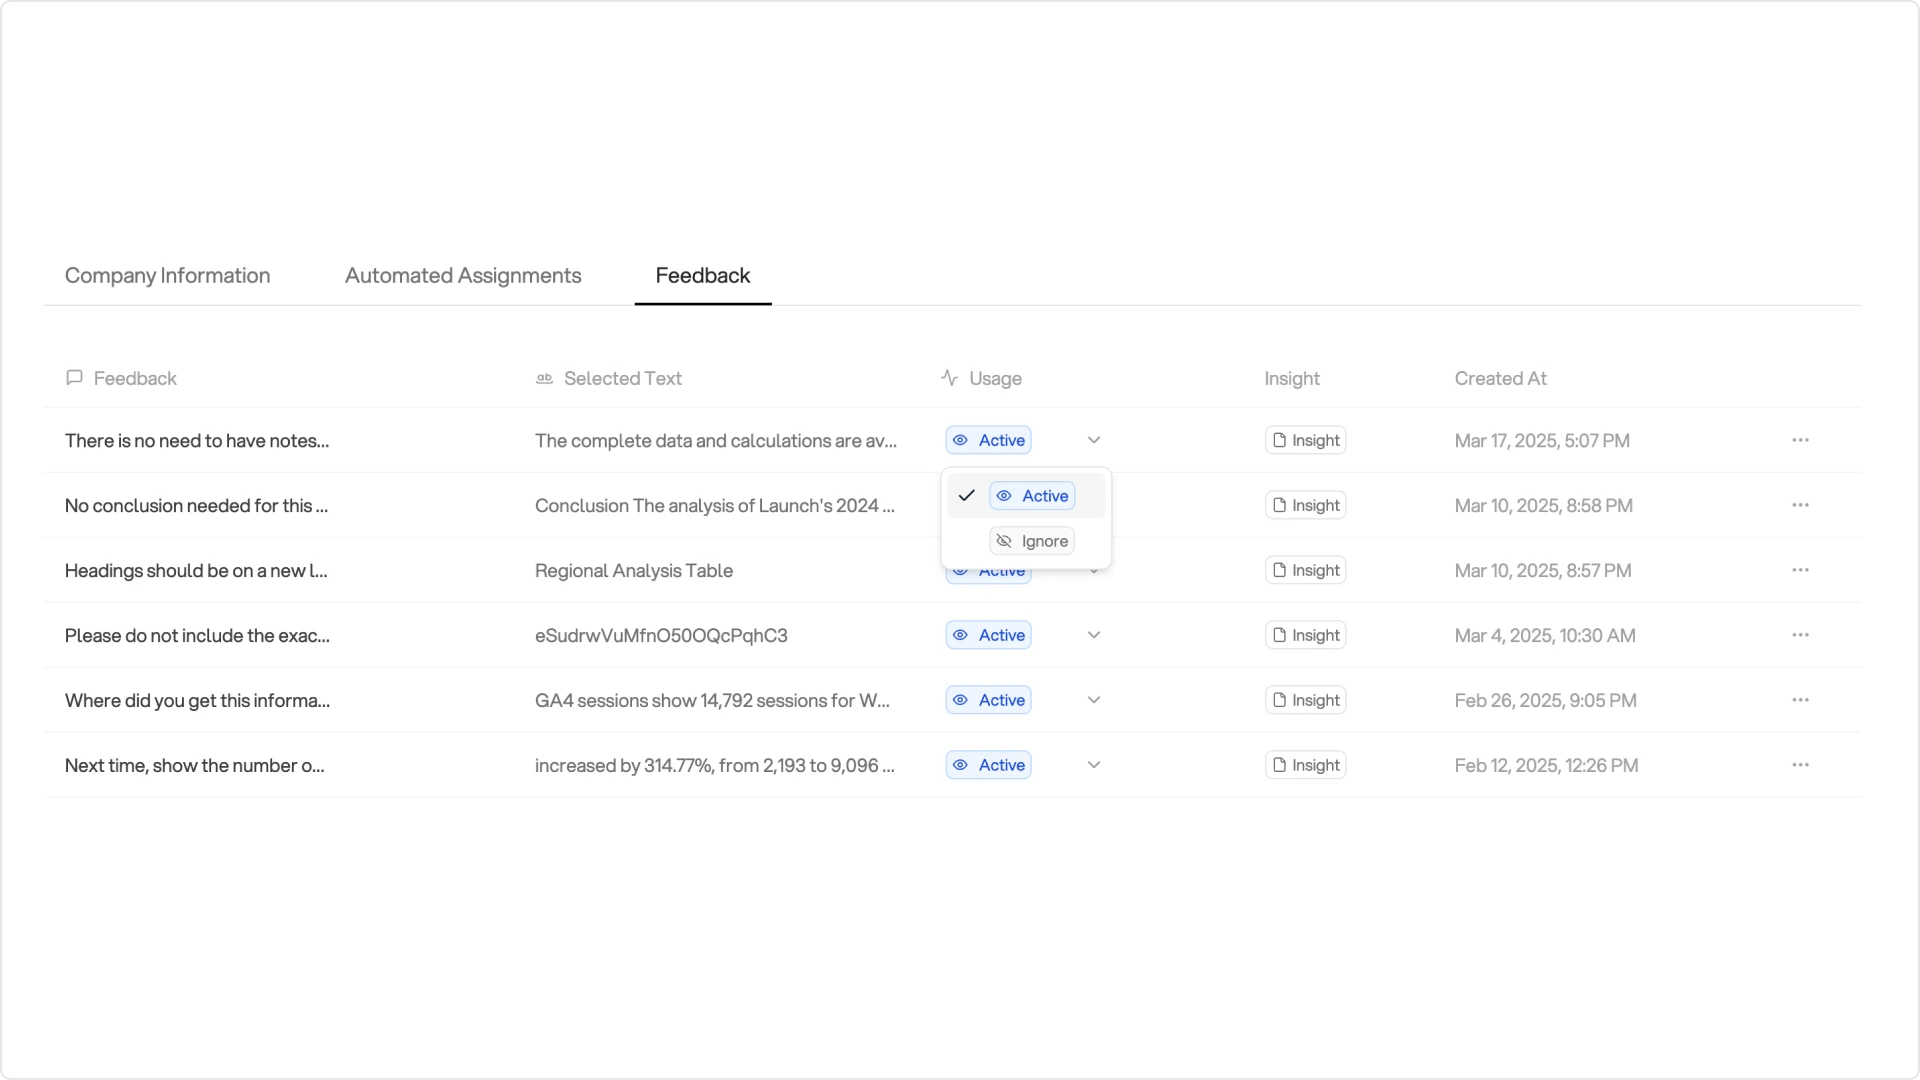Image resolution: width=1920 pixels, height=1080 pixels.
Task: Open more options for Mar 10, 8:57 PM row
Action: (x=1800, y=570)
